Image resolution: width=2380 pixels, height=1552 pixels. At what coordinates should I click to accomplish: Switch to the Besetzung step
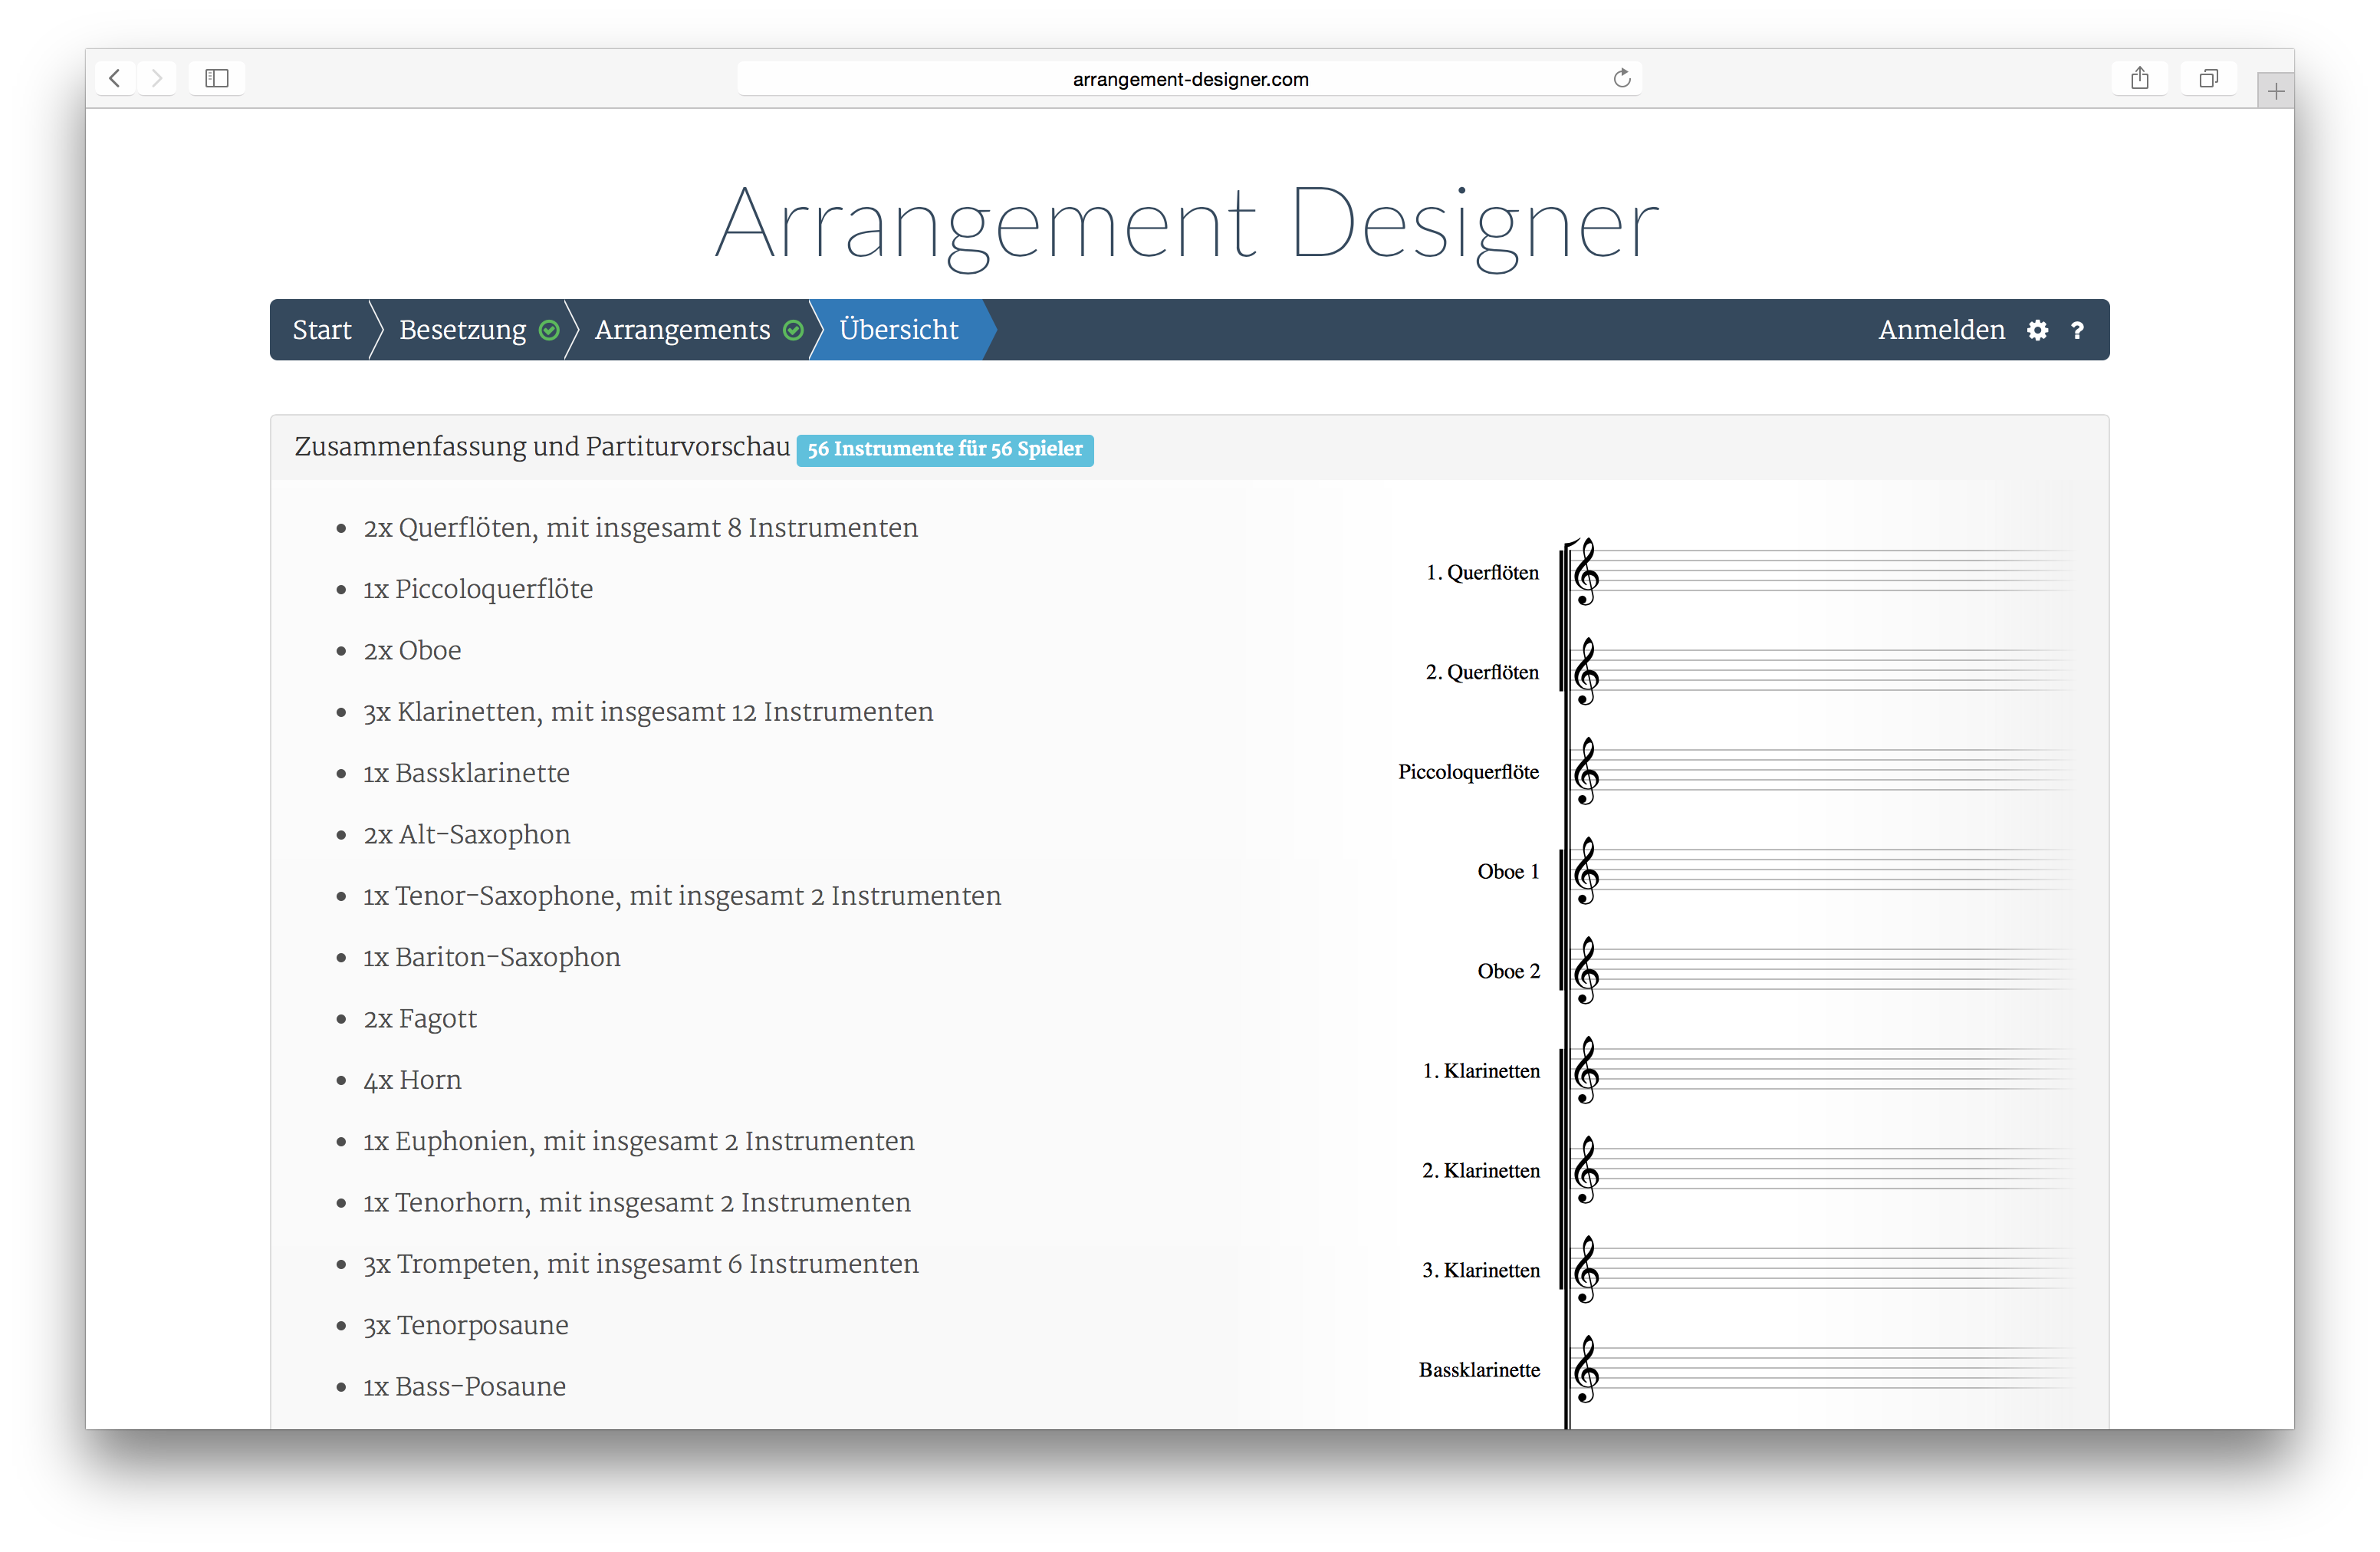pos(463,330)
